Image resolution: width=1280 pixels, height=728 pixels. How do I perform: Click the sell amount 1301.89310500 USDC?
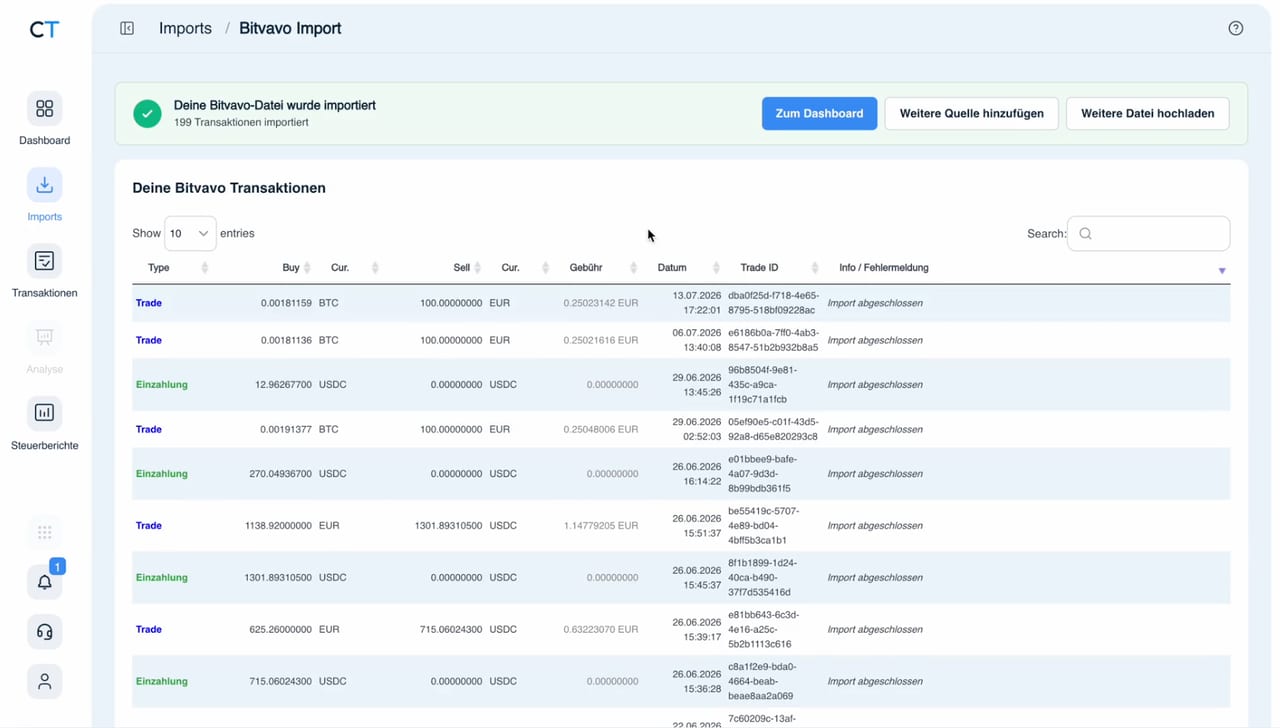(448, 525)
